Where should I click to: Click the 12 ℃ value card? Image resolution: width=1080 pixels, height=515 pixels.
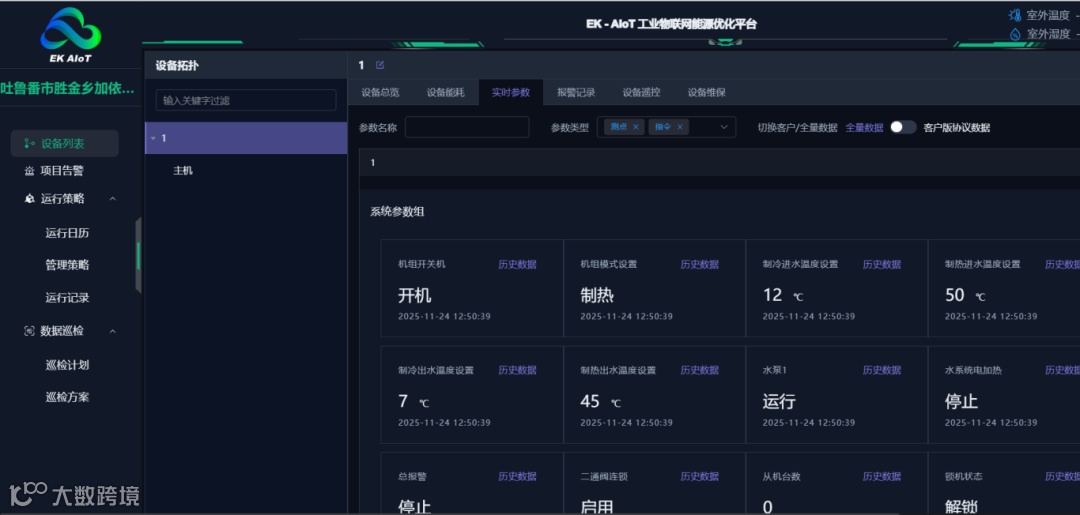pos(837,288)
